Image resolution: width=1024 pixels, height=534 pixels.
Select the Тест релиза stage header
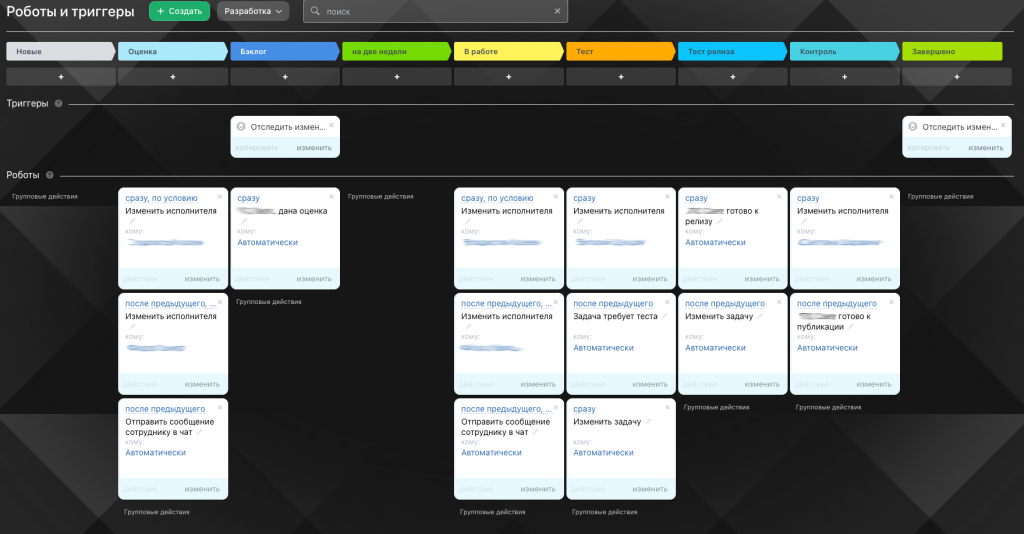(x=732, y=51)
